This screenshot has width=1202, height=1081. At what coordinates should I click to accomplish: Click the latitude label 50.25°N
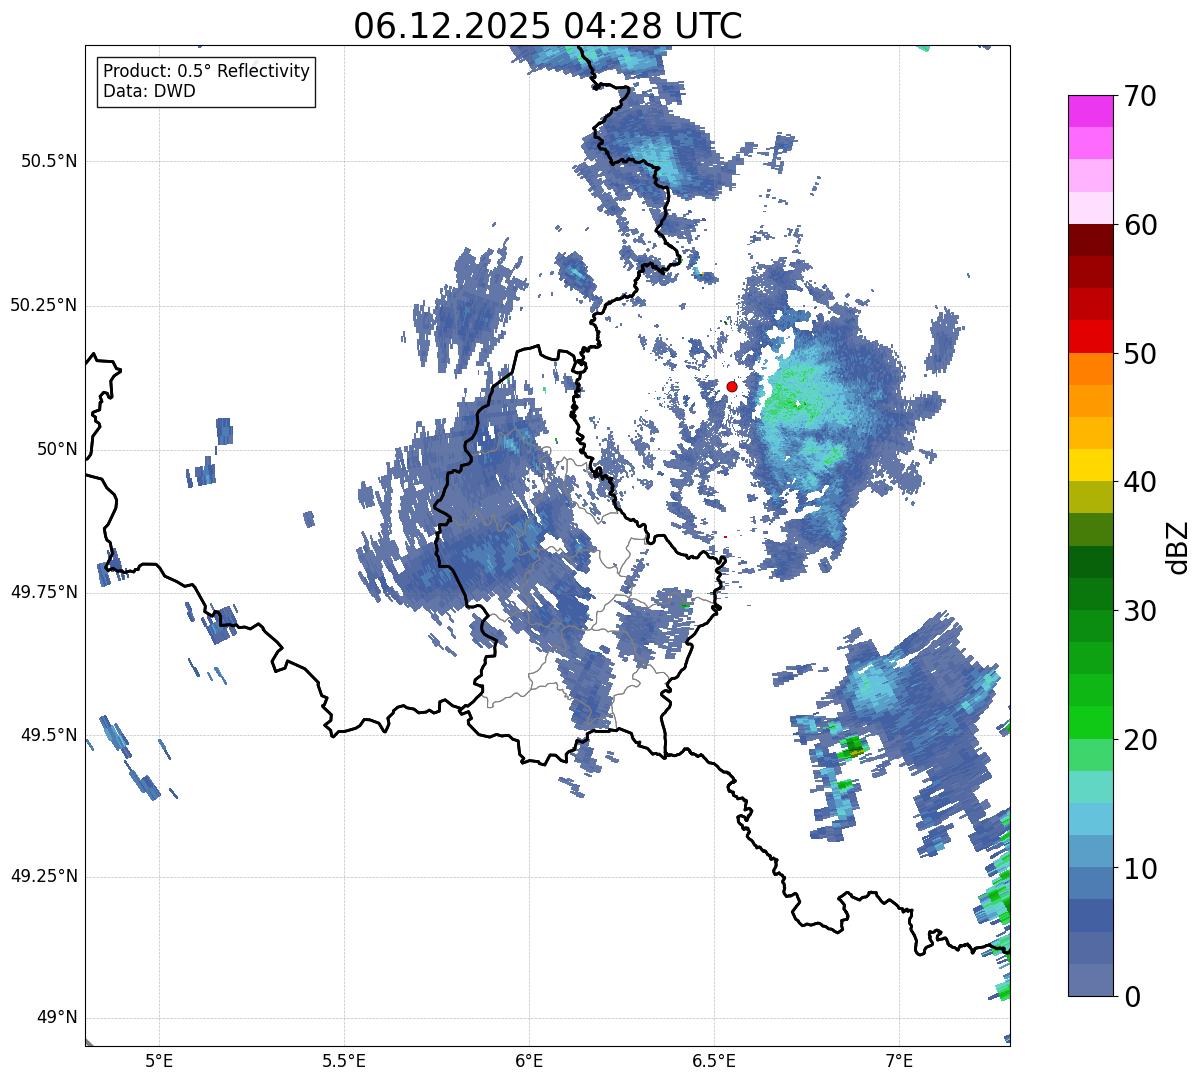44,305
